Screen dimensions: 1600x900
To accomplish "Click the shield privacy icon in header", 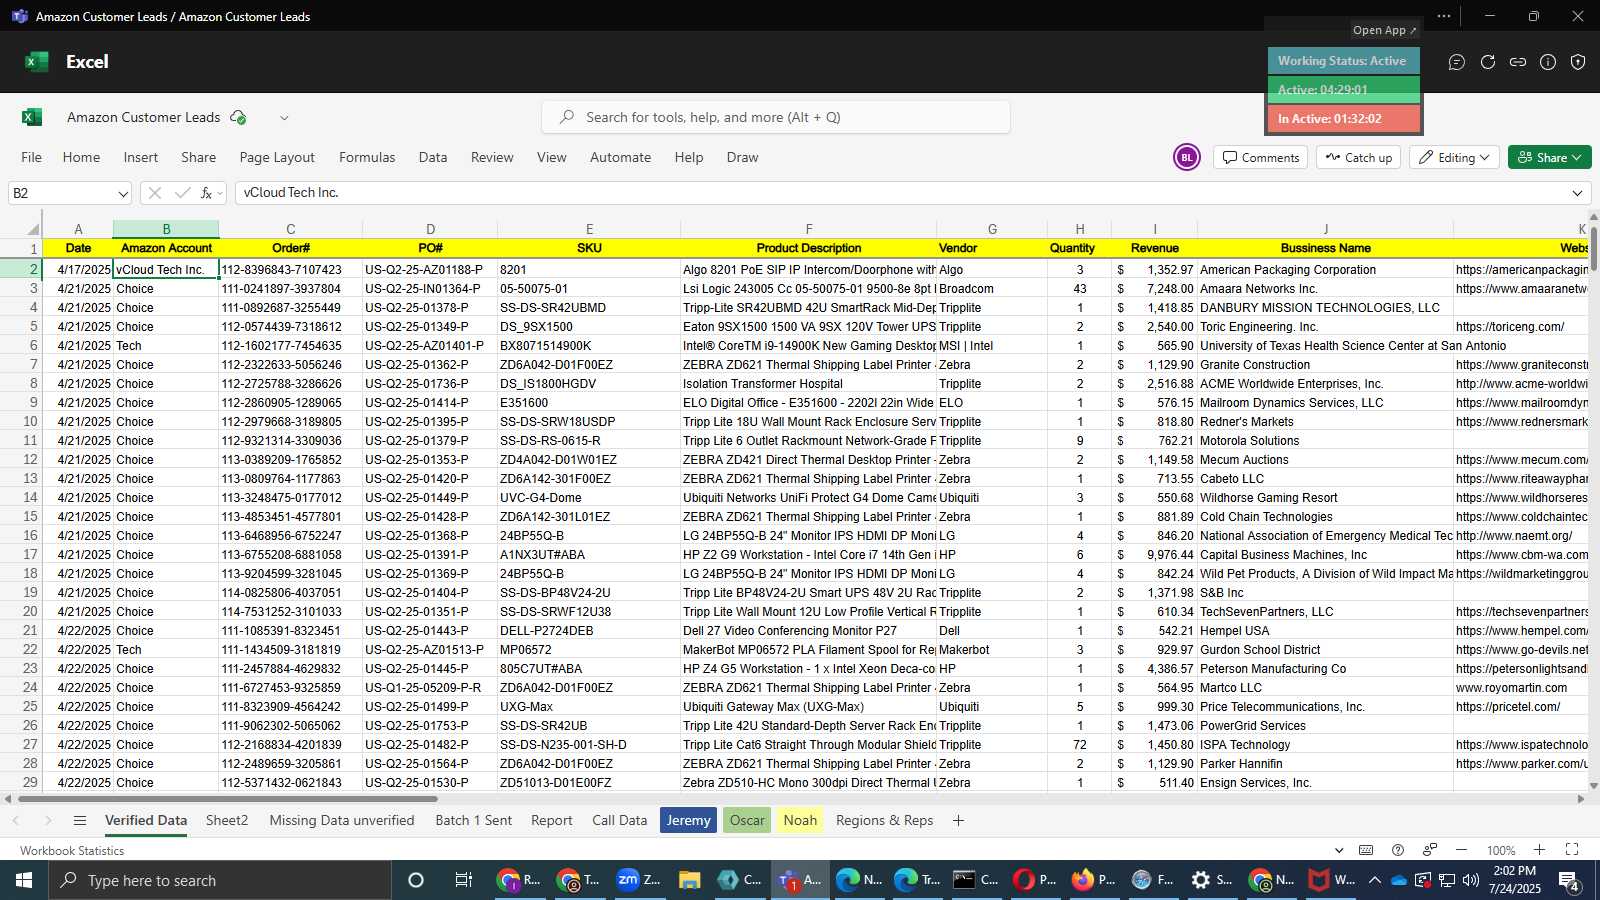I will 1578,62.
